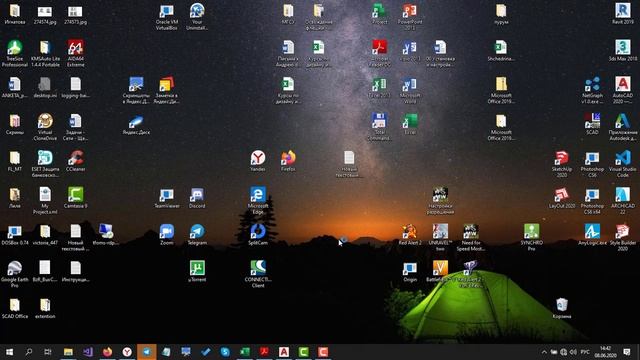Select the CCleaner desktop shortcut

click(76, 161)
